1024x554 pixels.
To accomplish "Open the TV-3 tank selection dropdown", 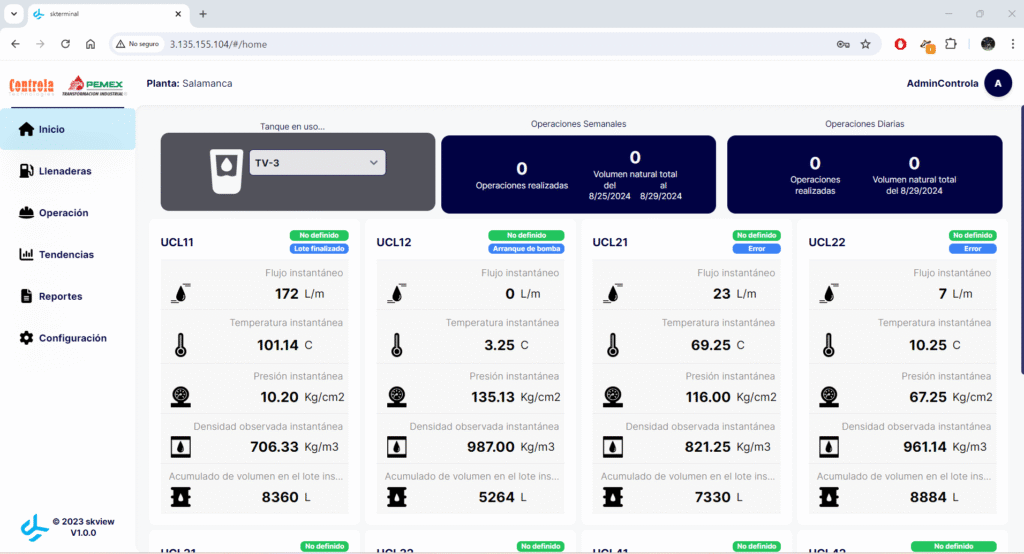I will (317, 163).
